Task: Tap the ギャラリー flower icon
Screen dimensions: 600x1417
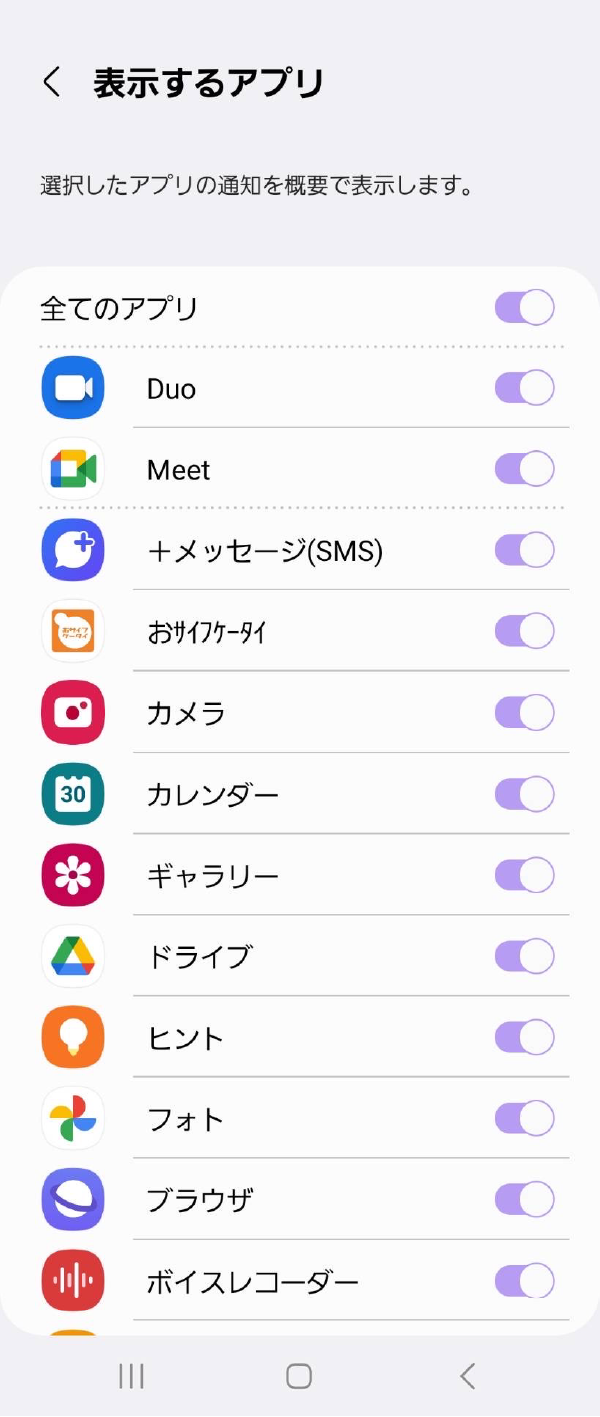Action: 73,875
